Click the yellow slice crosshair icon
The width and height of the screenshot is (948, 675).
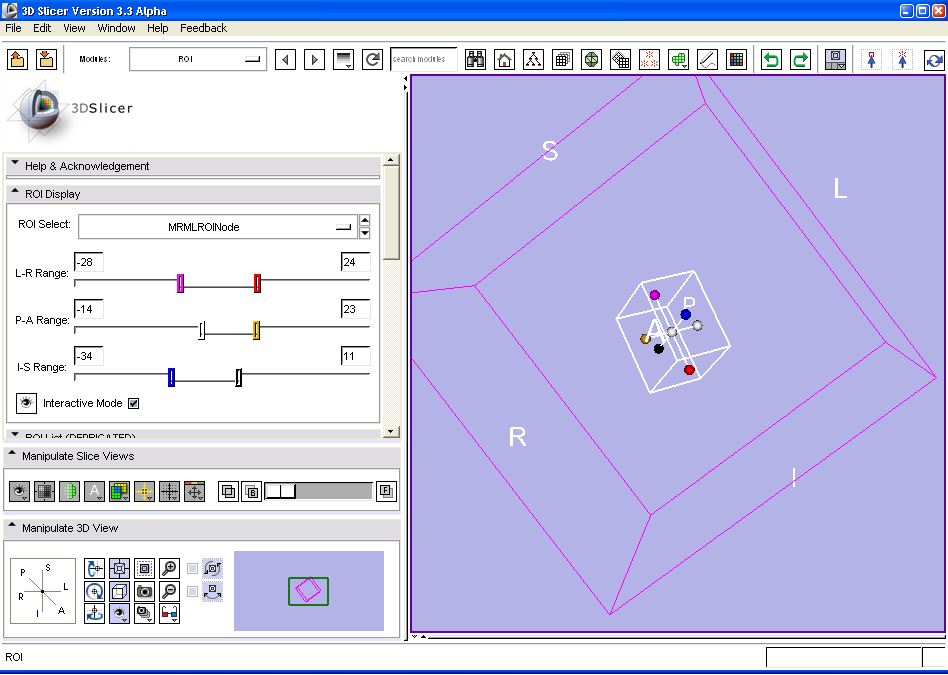(x=144, y=491)
